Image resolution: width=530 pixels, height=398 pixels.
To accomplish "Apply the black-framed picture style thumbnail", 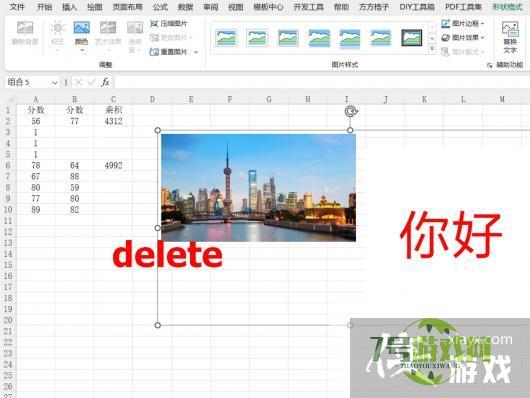I will (x=411, y=38).
